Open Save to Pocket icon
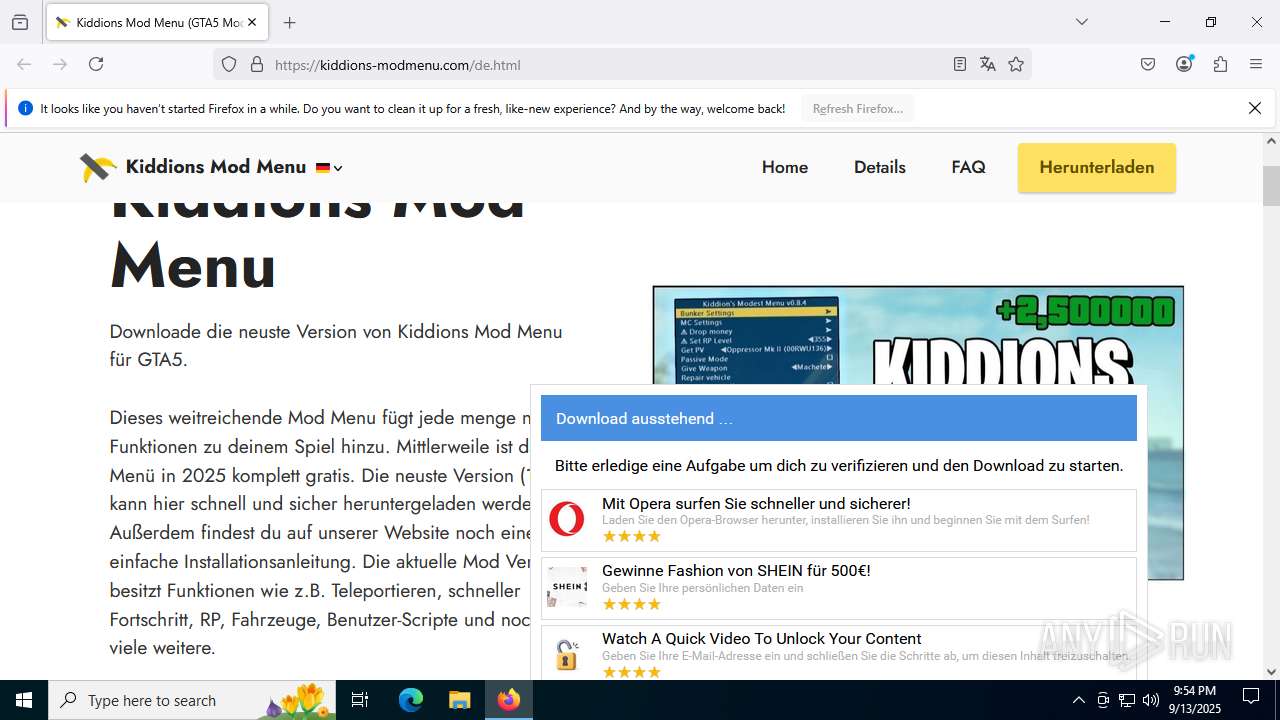 (1148, 64)
